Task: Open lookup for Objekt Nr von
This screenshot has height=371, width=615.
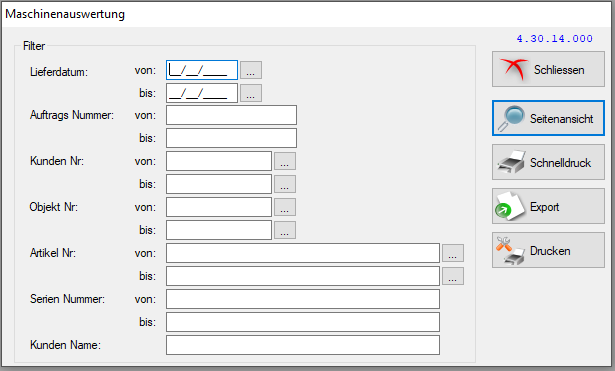Action: (285, 207)
